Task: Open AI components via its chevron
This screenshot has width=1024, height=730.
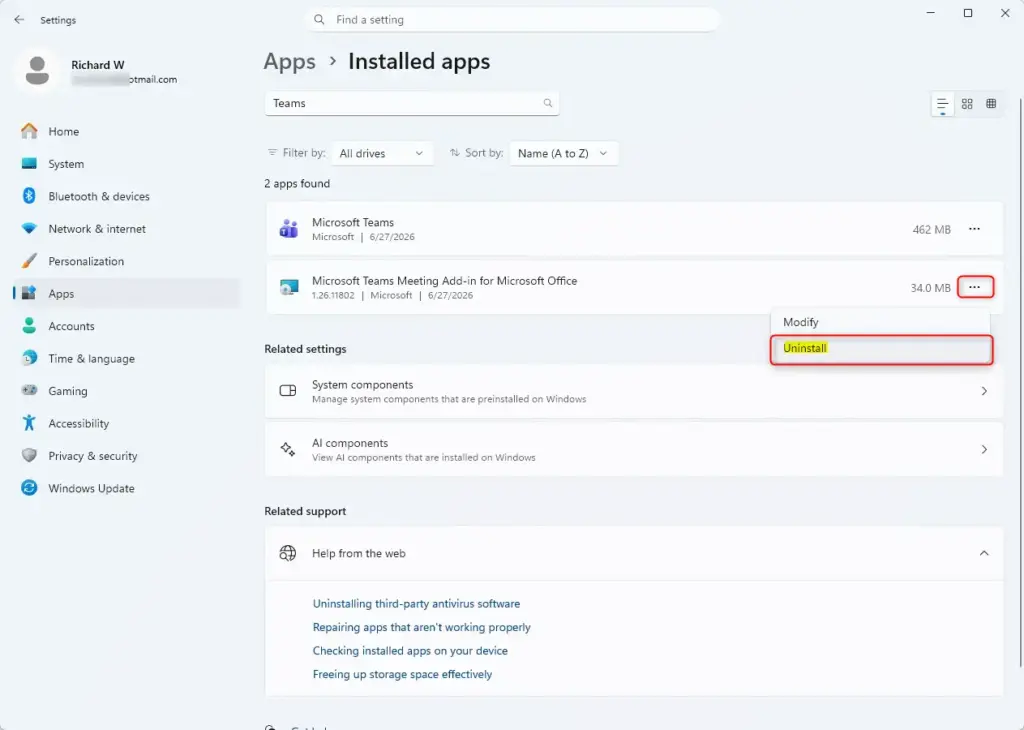Action: (984, 449)
